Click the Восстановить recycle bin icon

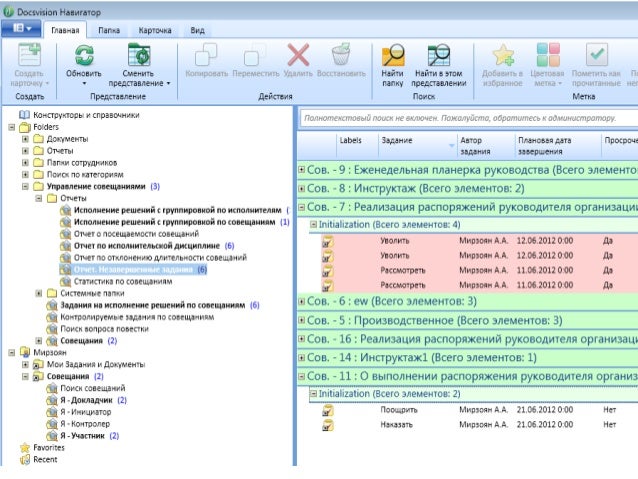point(341,55)
